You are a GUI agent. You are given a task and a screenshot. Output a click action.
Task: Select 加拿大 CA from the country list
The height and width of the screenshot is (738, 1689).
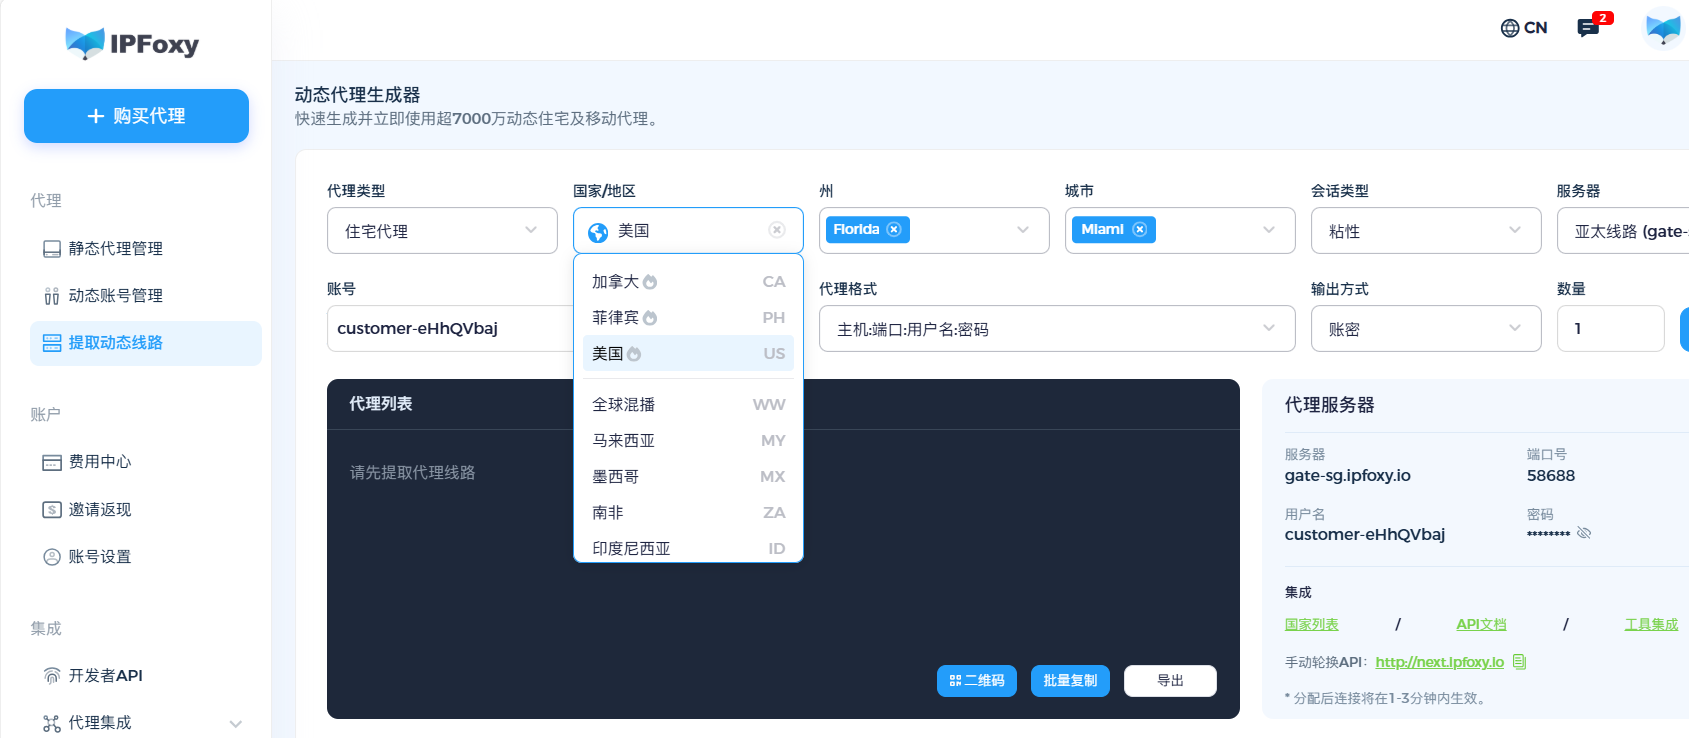tap(688, 282)
